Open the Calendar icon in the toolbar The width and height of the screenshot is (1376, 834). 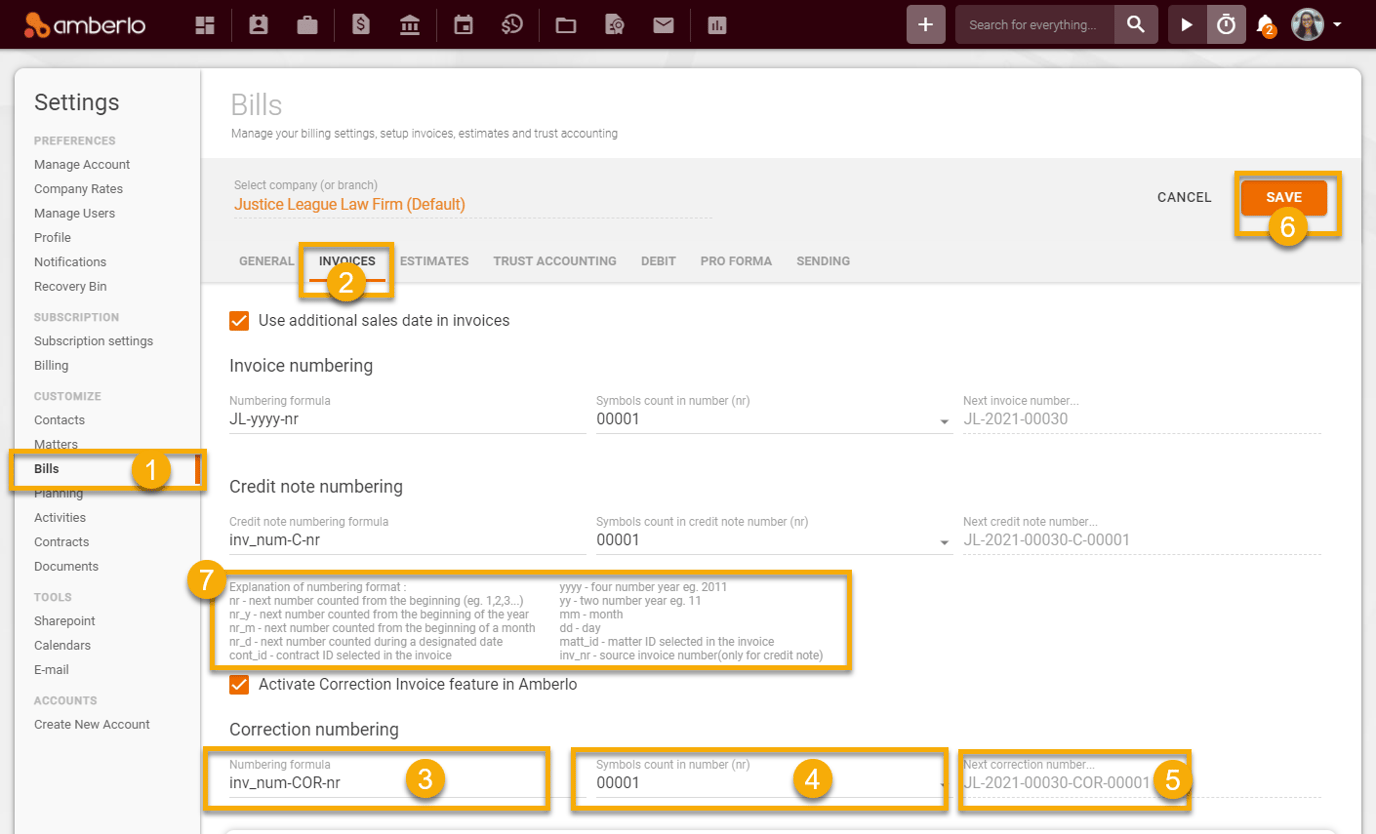[462, 24]
